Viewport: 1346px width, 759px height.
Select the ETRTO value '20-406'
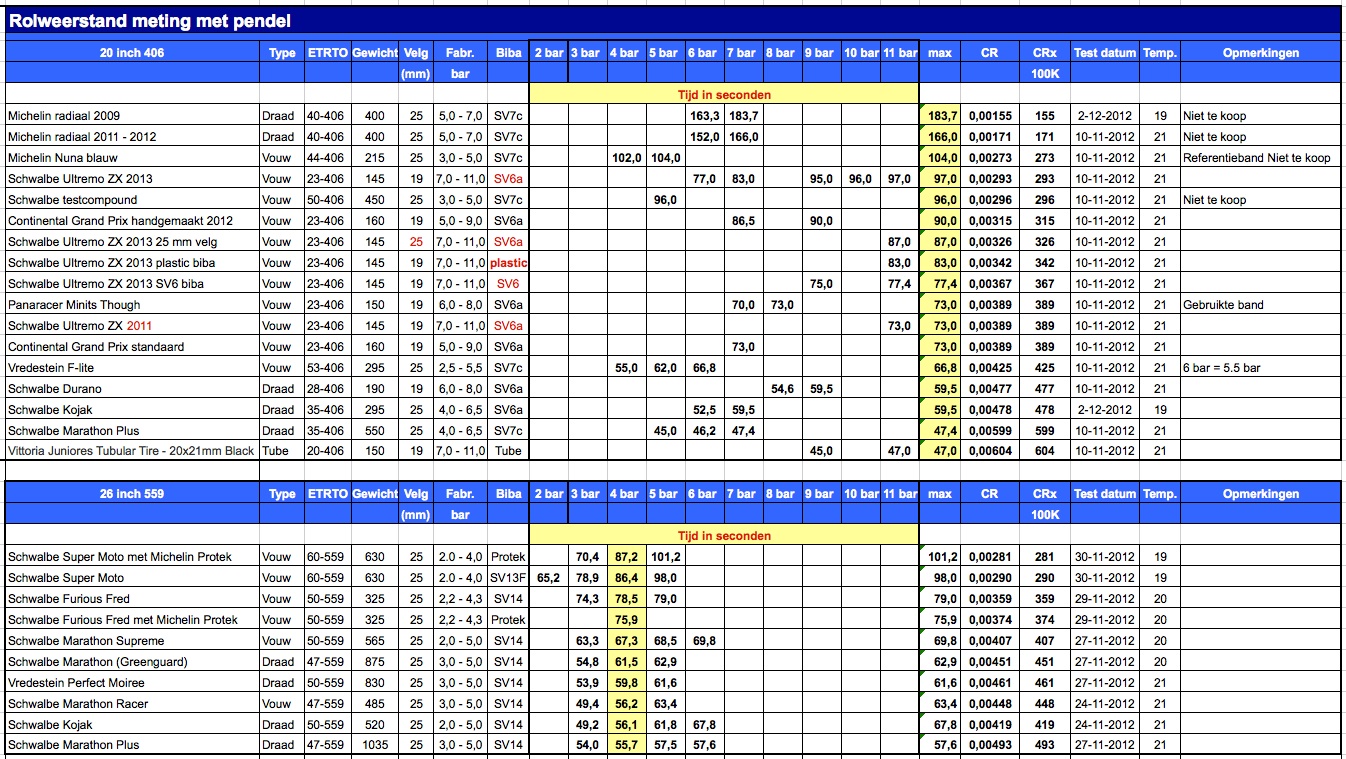click(x=326, y=451)
